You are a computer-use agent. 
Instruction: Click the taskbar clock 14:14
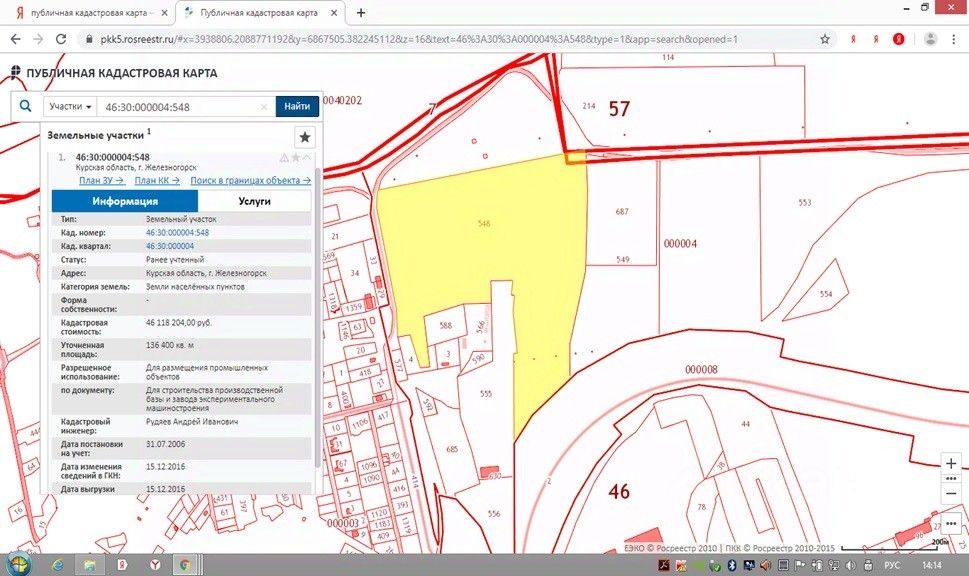tap(932, 565)
